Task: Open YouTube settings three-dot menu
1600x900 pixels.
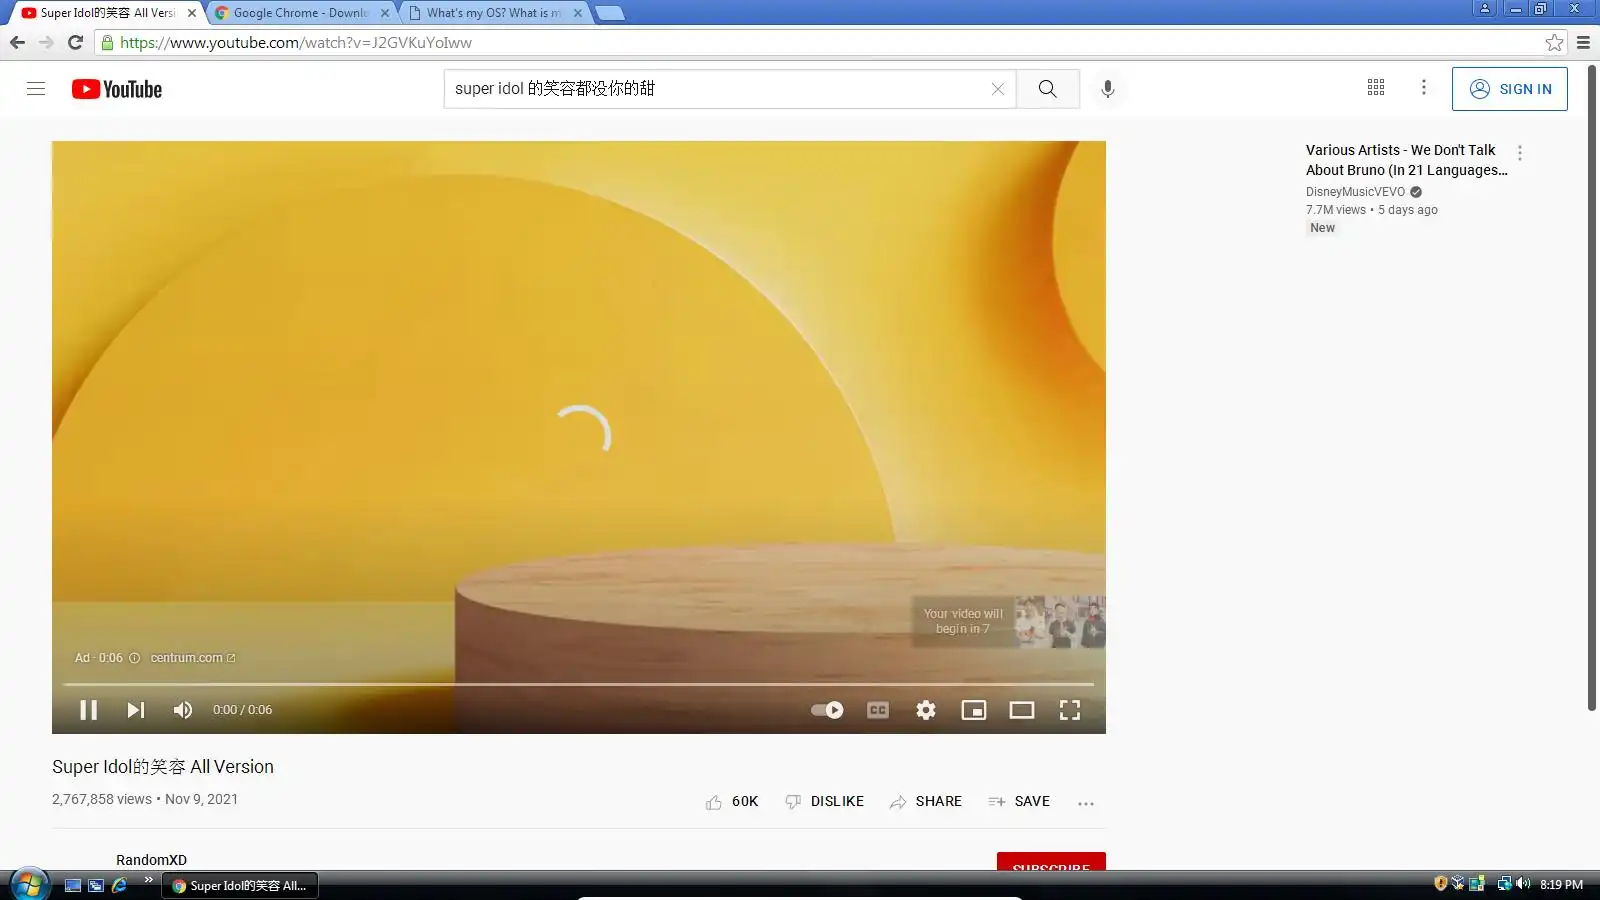Action: (x=1424, y=88)
